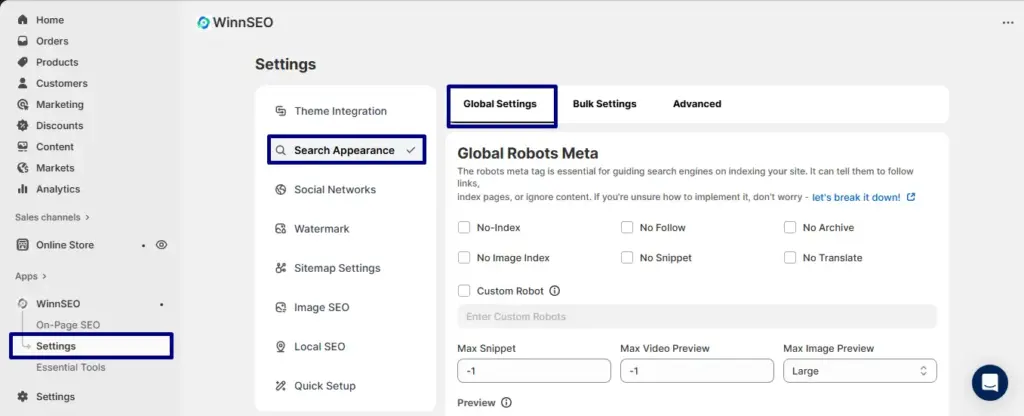Click external link icon after break it down
This screenshot has width=1024, height=416.
tap(911, 197)
